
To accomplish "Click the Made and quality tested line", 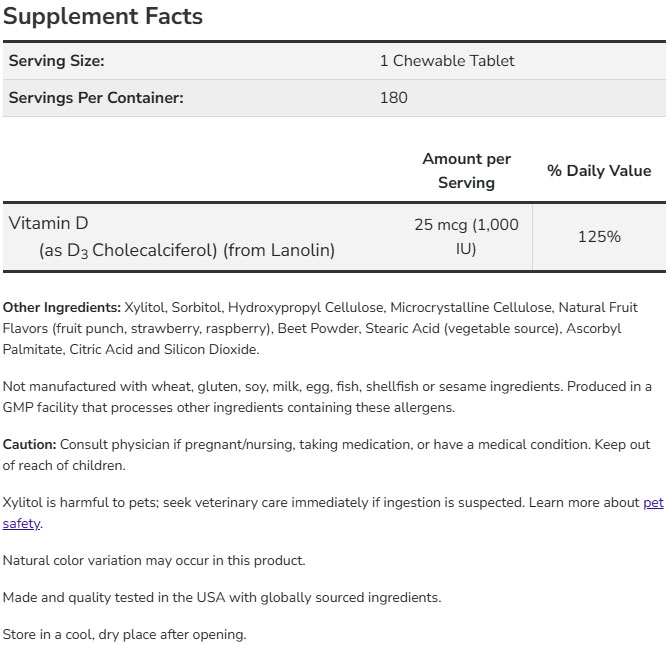I will click(221, 597).
